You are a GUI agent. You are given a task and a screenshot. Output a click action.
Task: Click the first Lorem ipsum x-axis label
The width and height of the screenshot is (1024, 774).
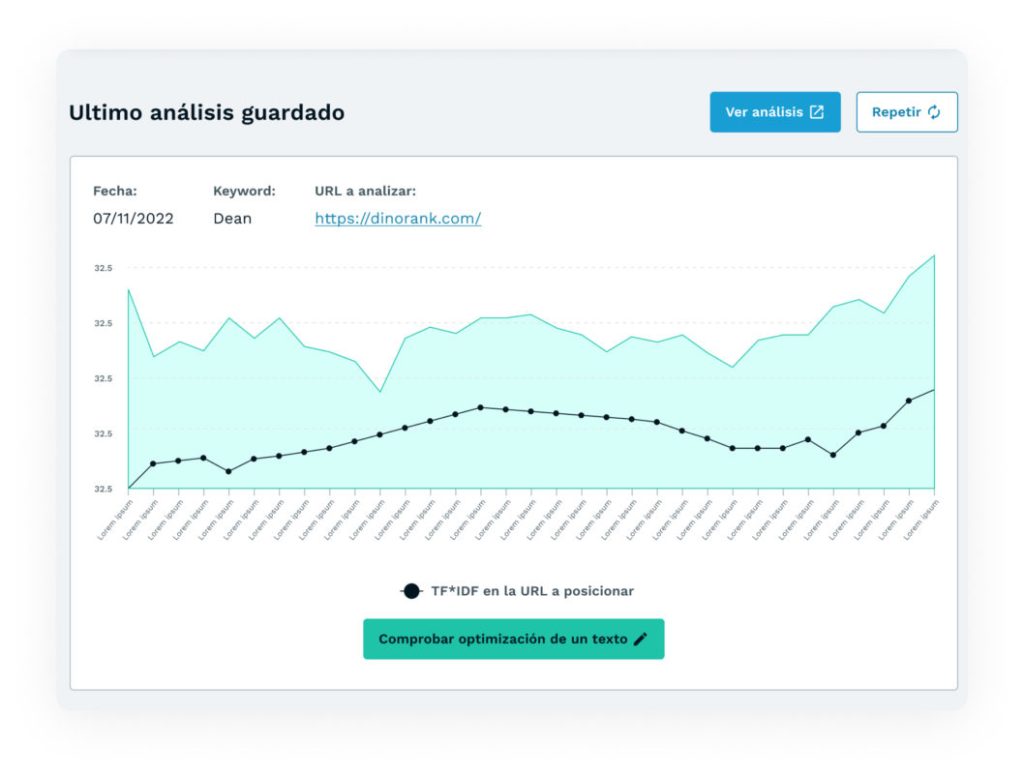115,520
